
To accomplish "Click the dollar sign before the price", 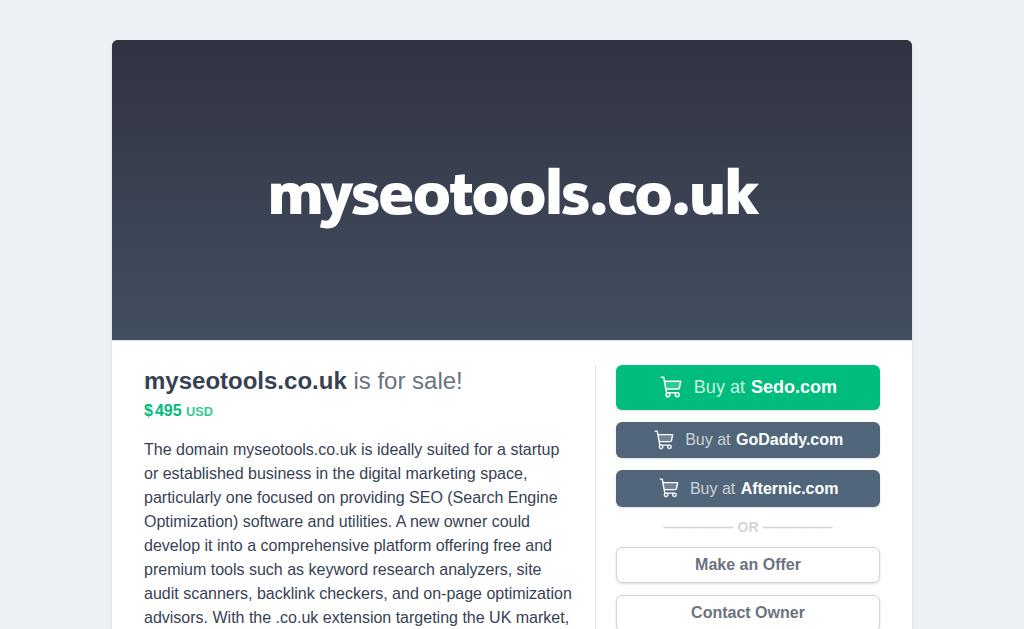I will click(x=148, y=411).
